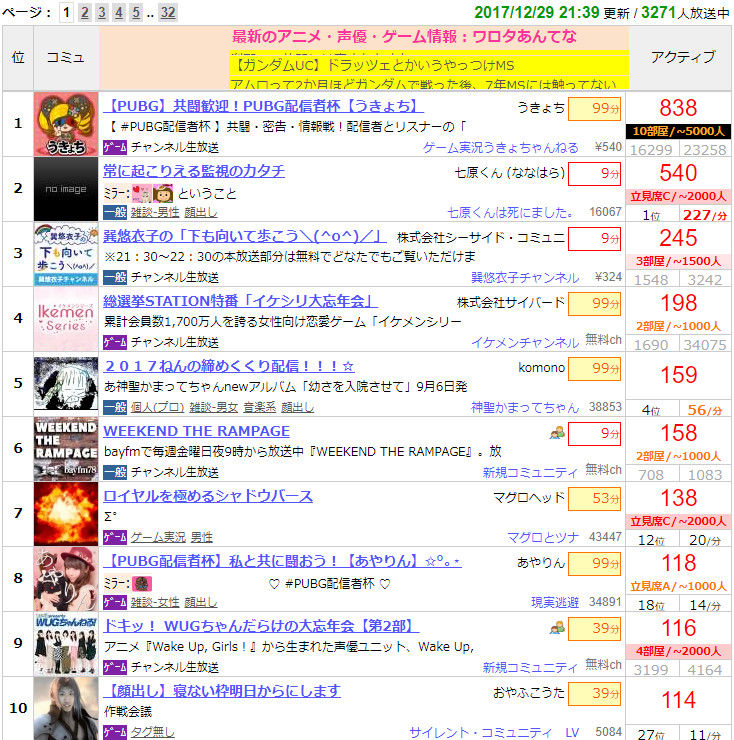Open 新規コミュニティ link in row 6

pyautogui.click(x=530, y=473)
